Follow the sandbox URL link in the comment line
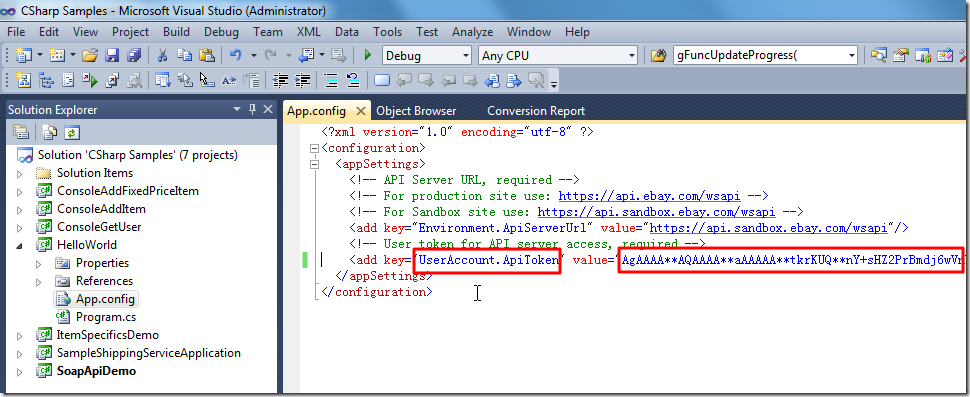This screenshot has width=970, height=397. 656,212
